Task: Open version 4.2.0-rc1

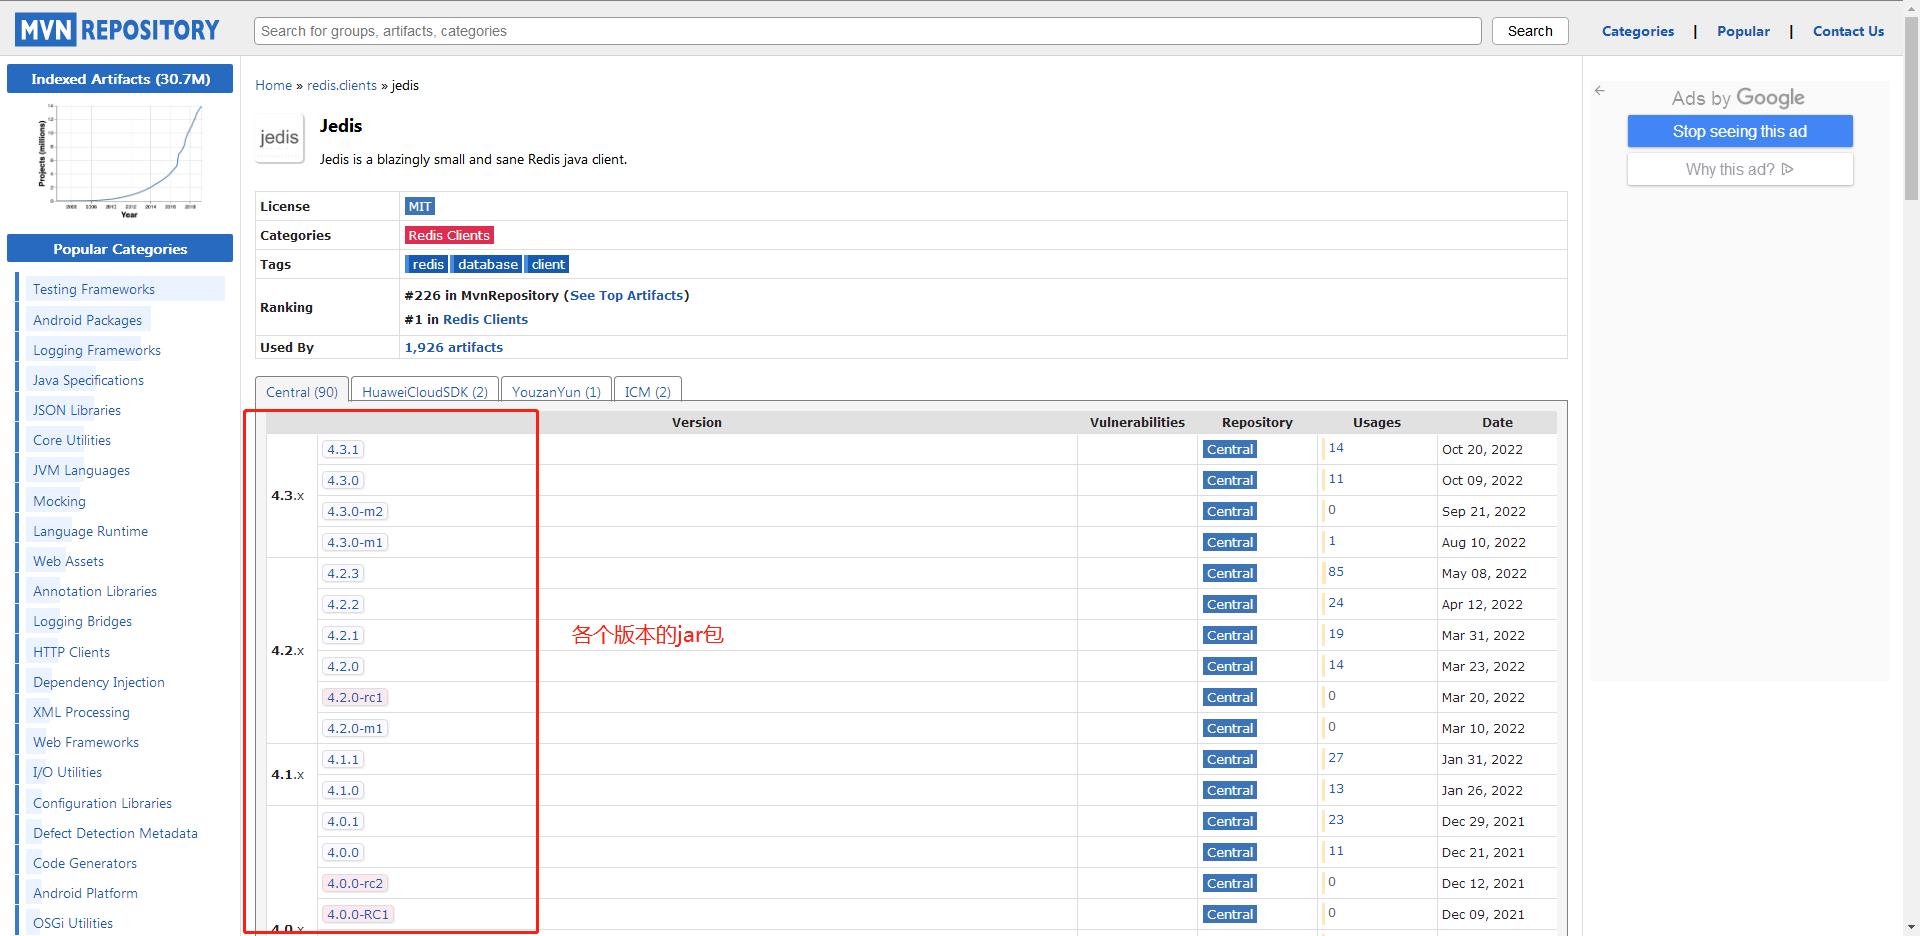Action: tap(355, 697)
